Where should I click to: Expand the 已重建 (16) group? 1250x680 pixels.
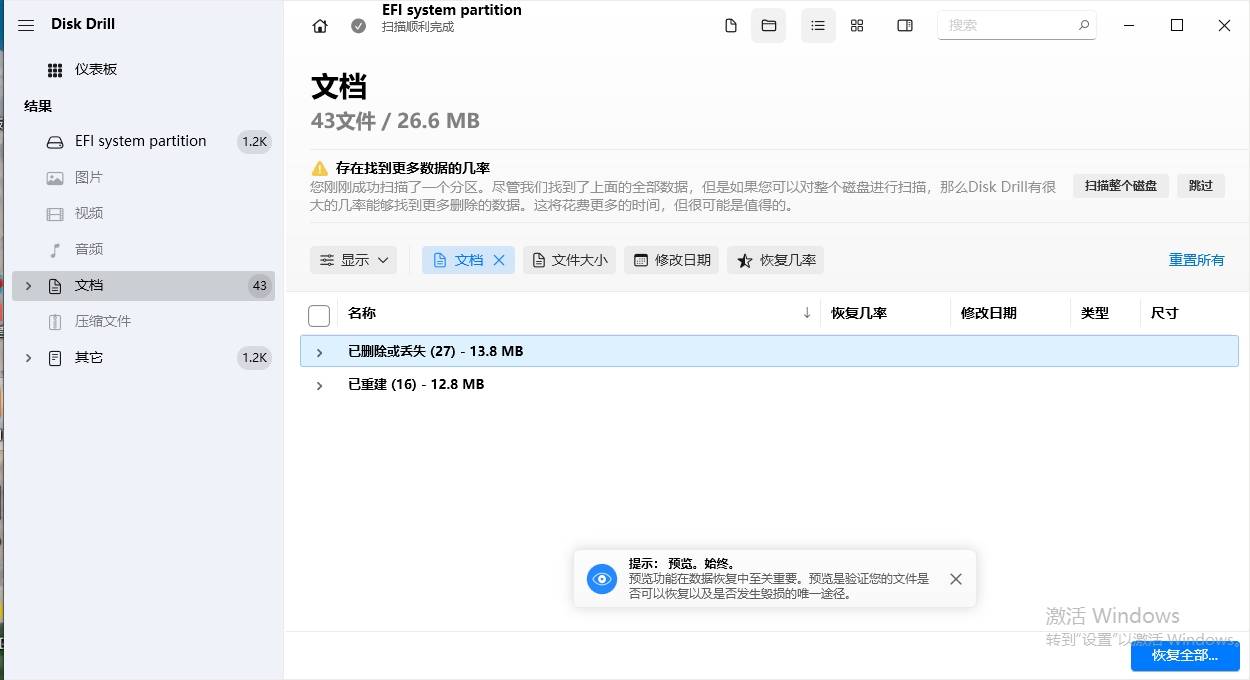[320, 385]
